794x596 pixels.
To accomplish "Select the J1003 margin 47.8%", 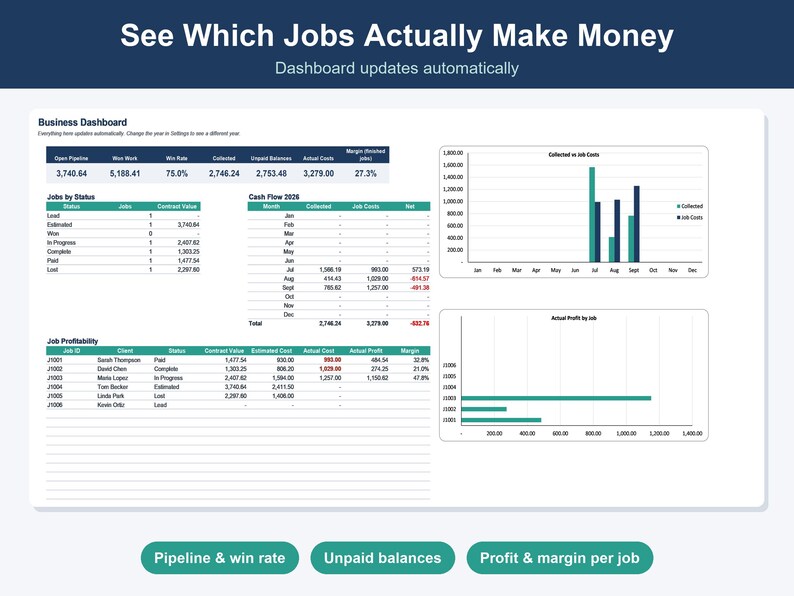I will click(421, 378).
